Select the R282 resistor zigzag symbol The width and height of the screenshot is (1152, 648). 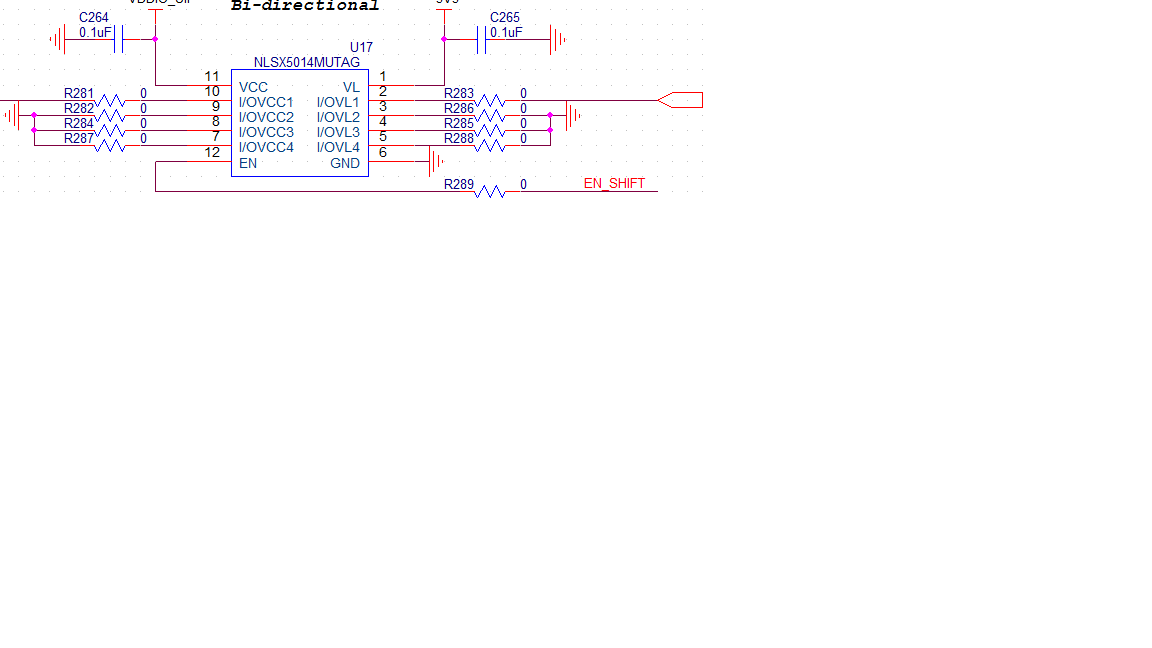tap(109, 116)
